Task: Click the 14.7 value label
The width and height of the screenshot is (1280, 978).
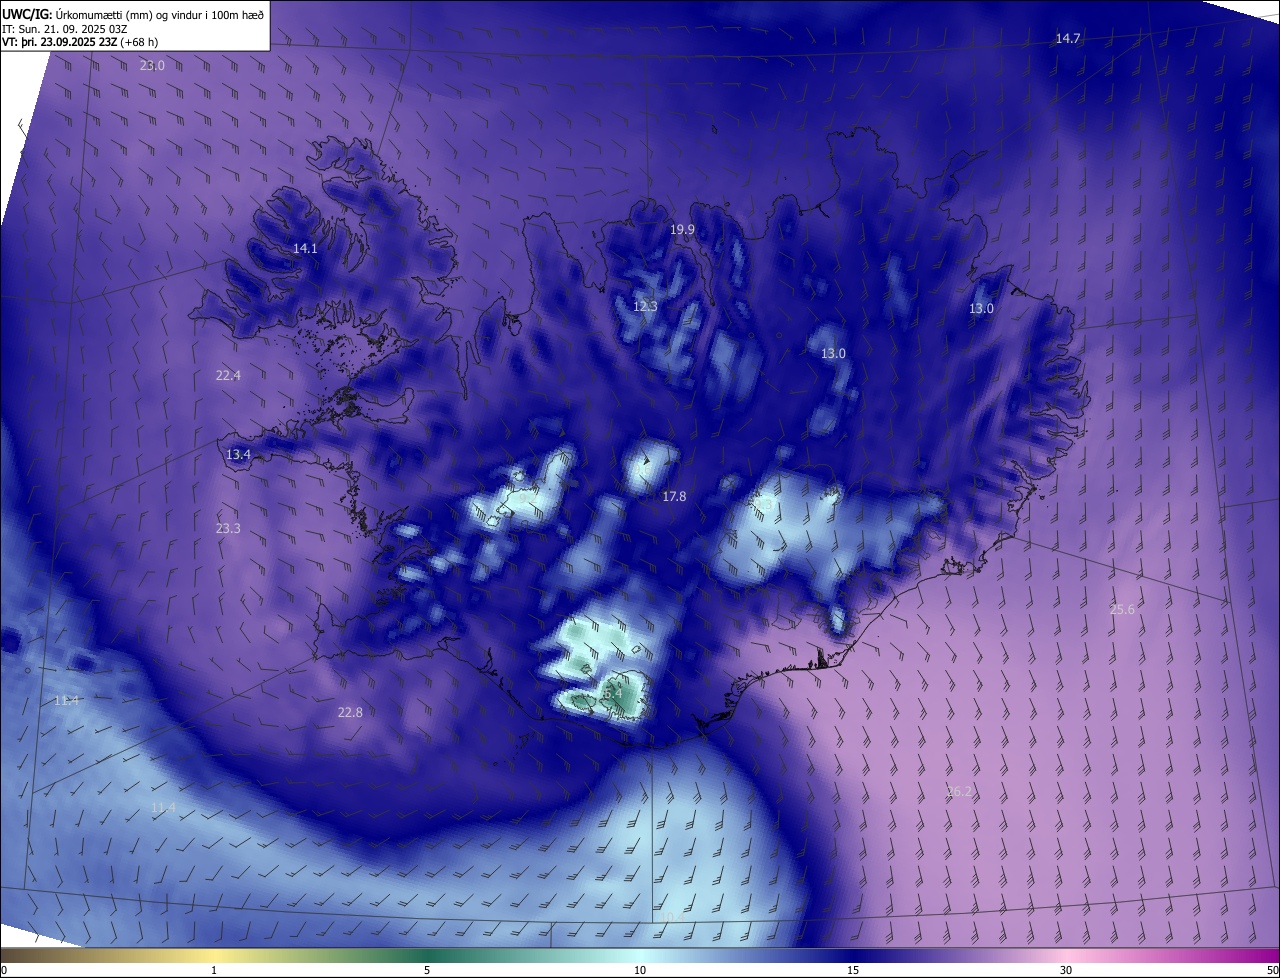Action: point(1068,38)
